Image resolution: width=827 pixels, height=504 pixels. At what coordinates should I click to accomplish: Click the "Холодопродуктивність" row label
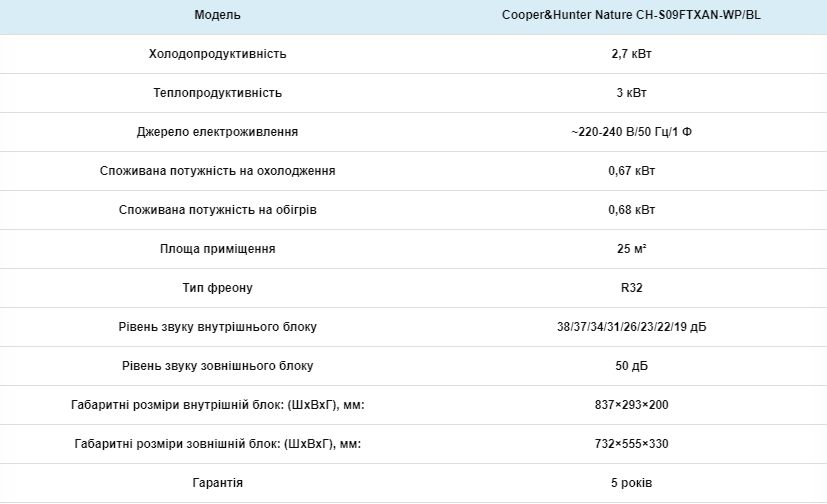[218, 54]
